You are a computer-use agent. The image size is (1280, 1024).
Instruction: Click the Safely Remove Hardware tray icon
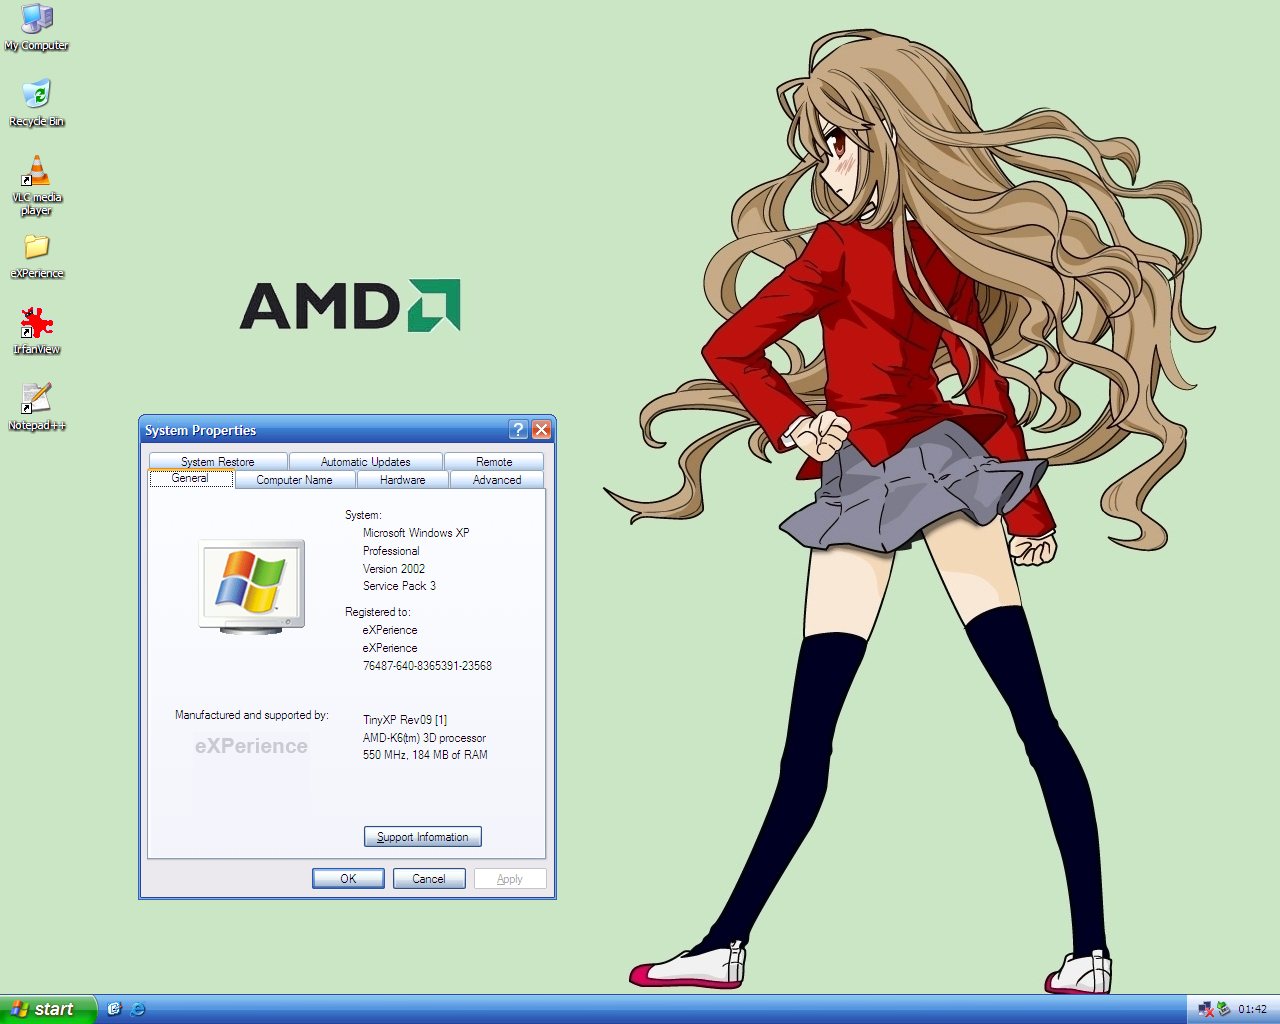(1223, 1009)
